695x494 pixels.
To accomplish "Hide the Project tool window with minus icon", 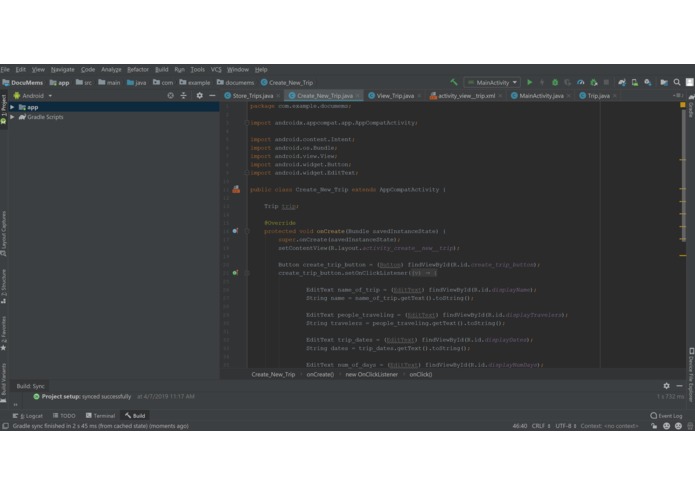I will click(x=212, y=96).
